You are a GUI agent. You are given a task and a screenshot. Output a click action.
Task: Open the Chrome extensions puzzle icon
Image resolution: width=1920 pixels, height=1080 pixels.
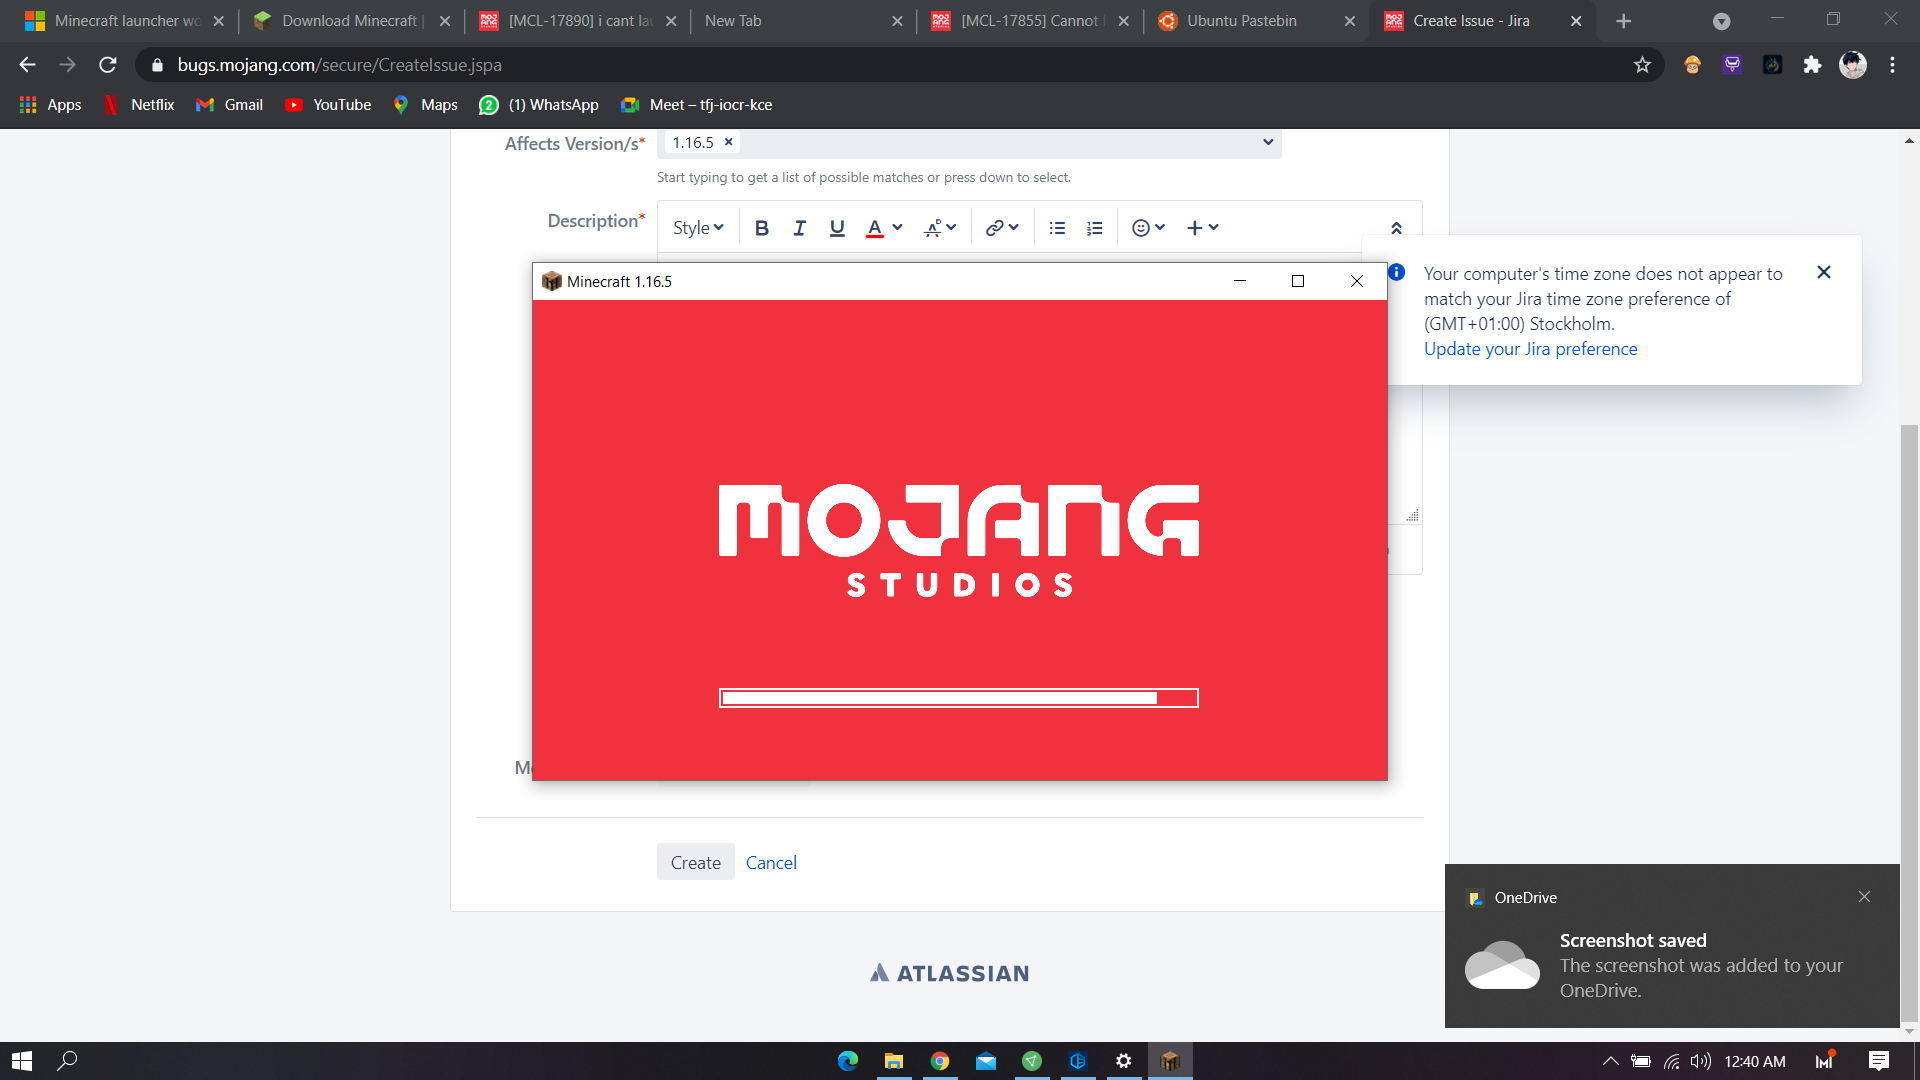coord(1812,65)
